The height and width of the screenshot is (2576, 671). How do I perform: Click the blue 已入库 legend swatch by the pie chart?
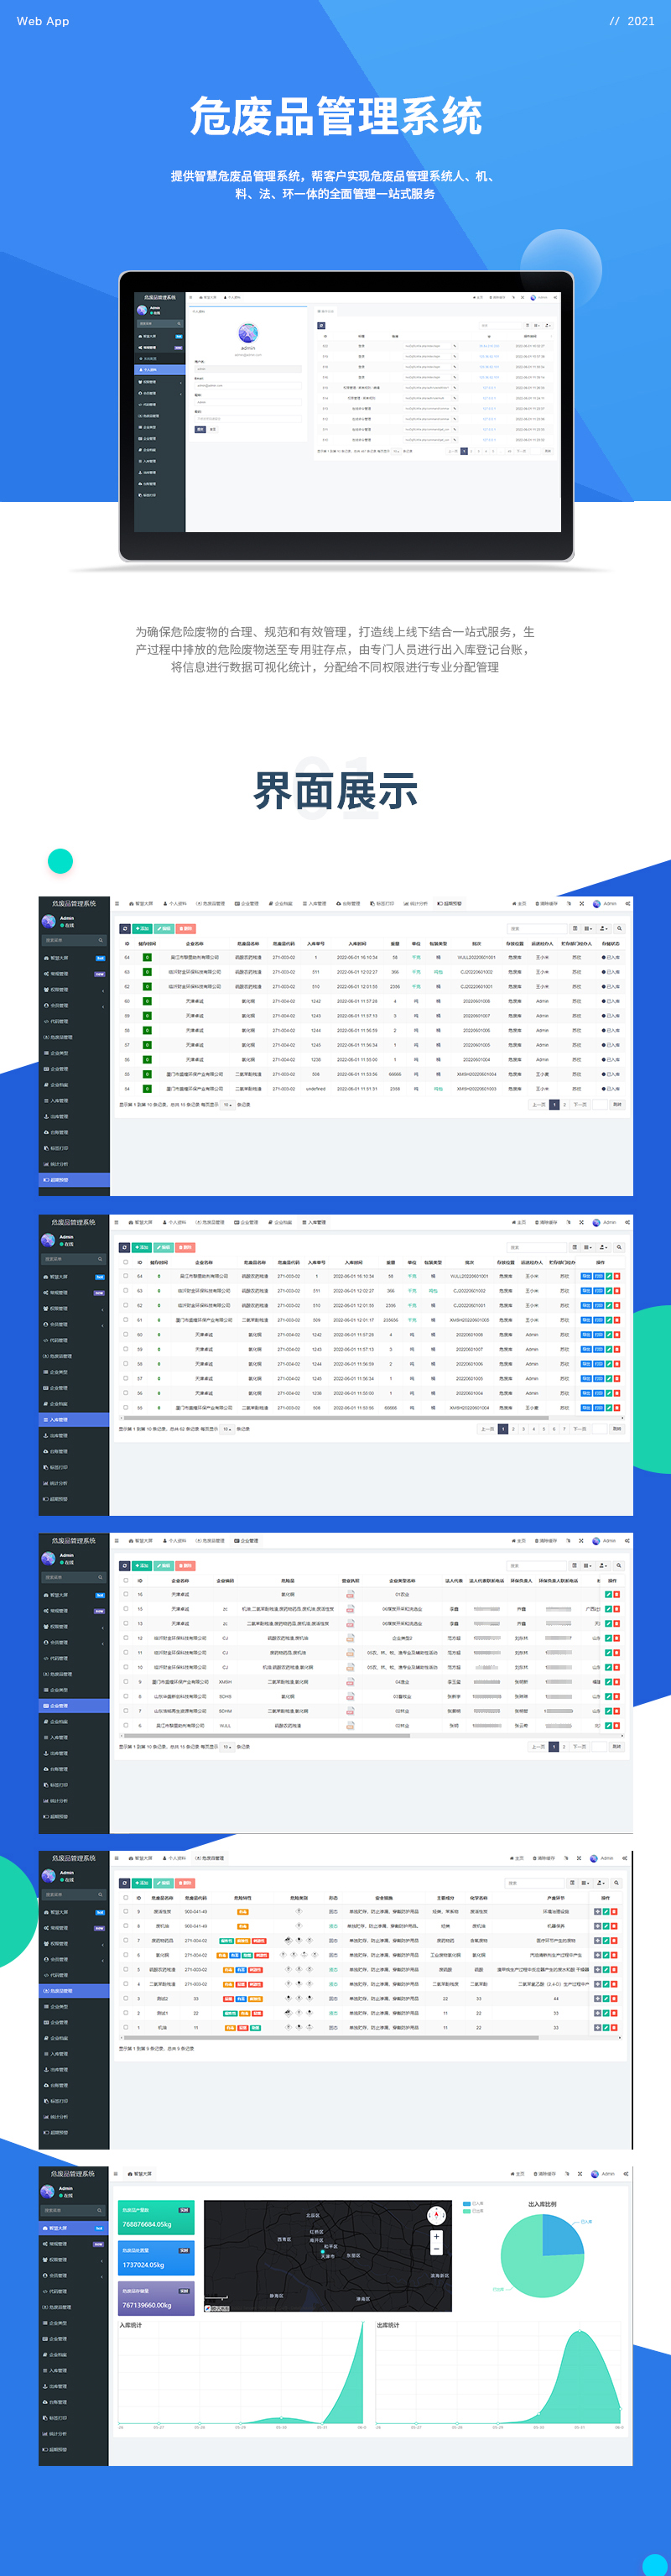coord(467,2204)
